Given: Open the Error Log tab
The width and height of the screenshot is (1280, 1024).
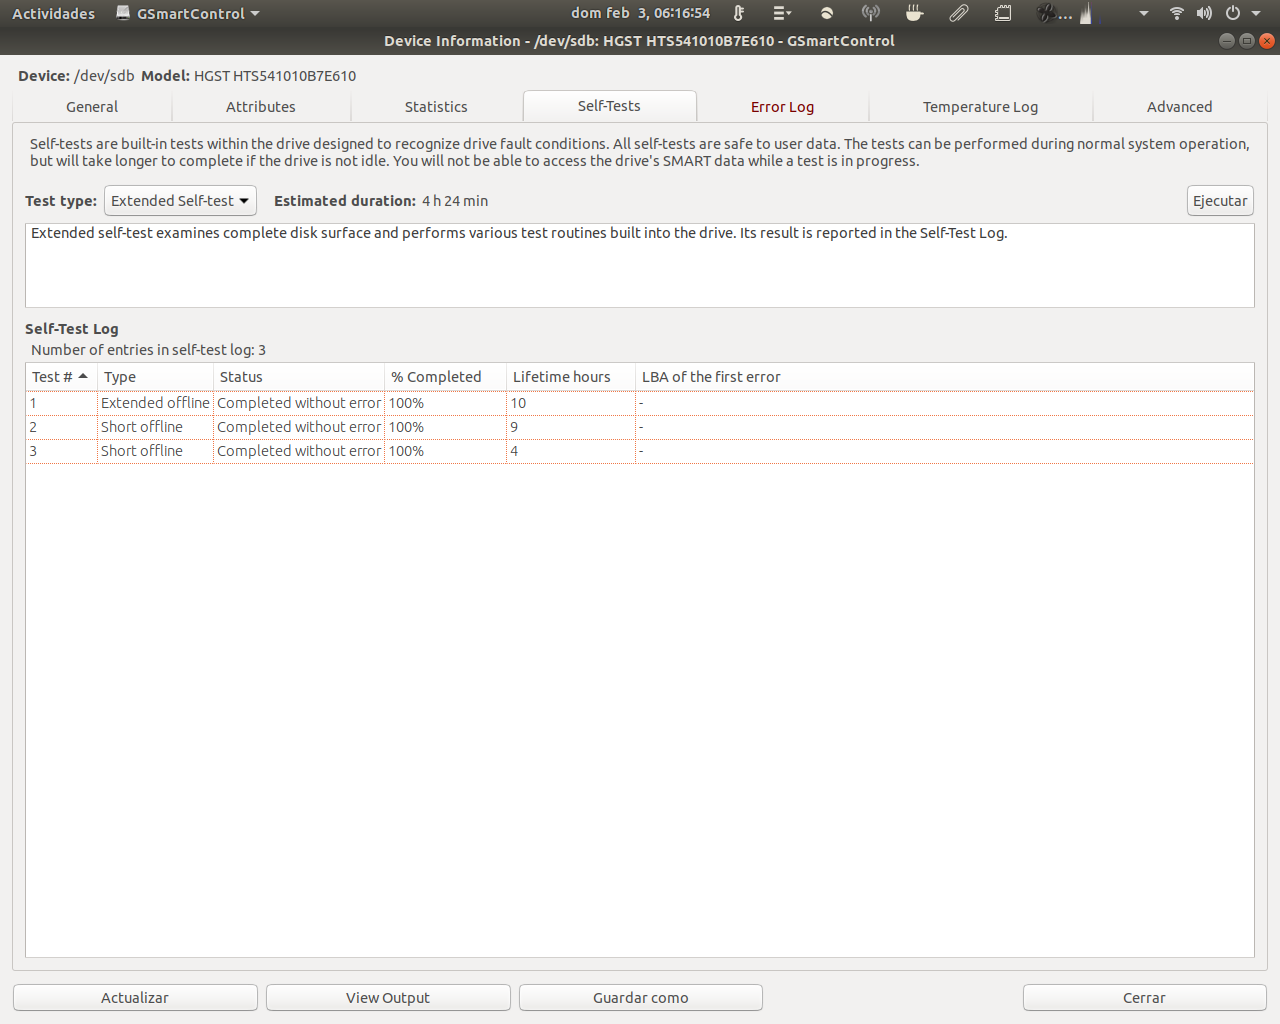Looking at the screenshot, I should click(782, 107).
